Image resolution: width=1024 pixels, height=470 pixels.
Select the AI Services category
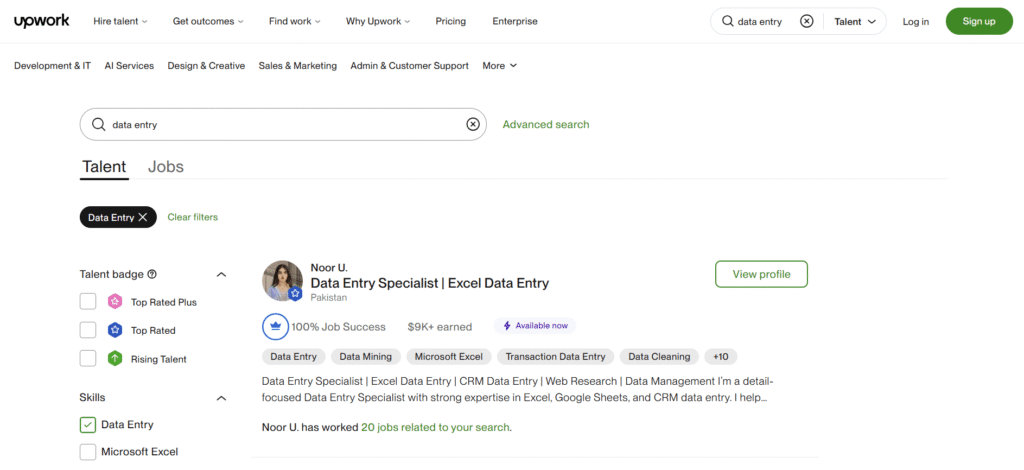tap(129, 65)
